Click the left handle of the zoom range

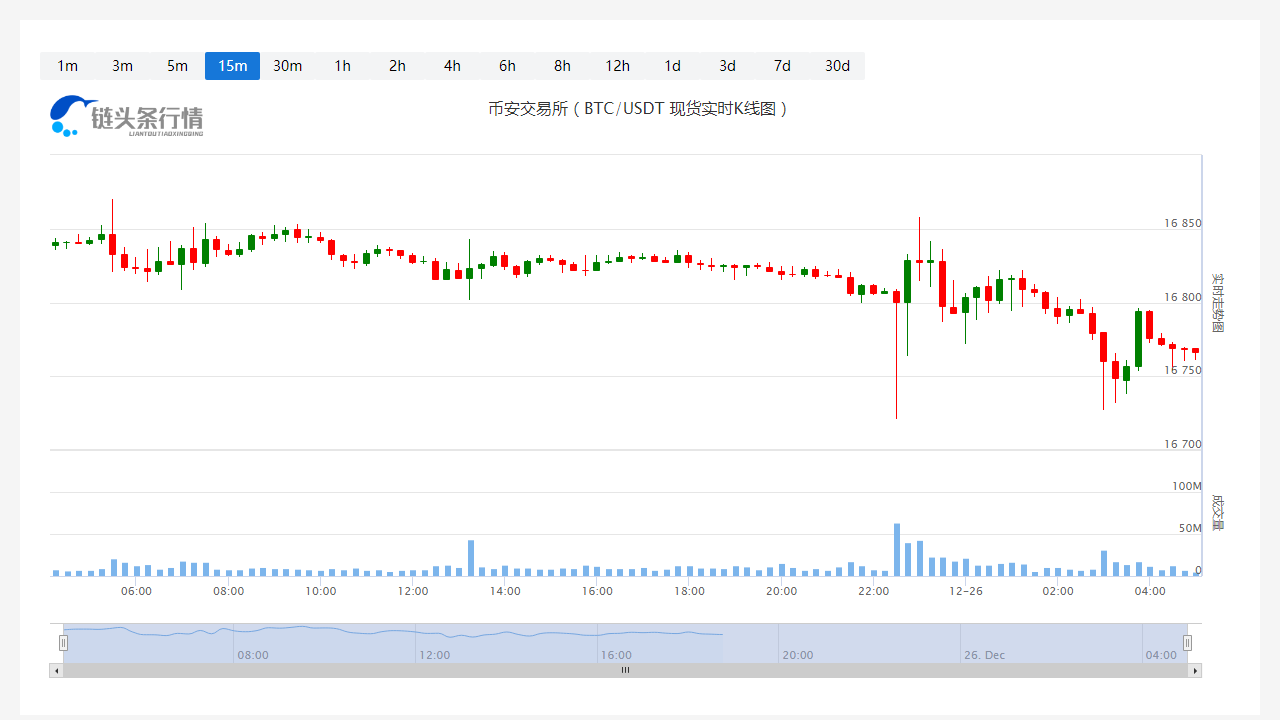[x=63, y=643]
